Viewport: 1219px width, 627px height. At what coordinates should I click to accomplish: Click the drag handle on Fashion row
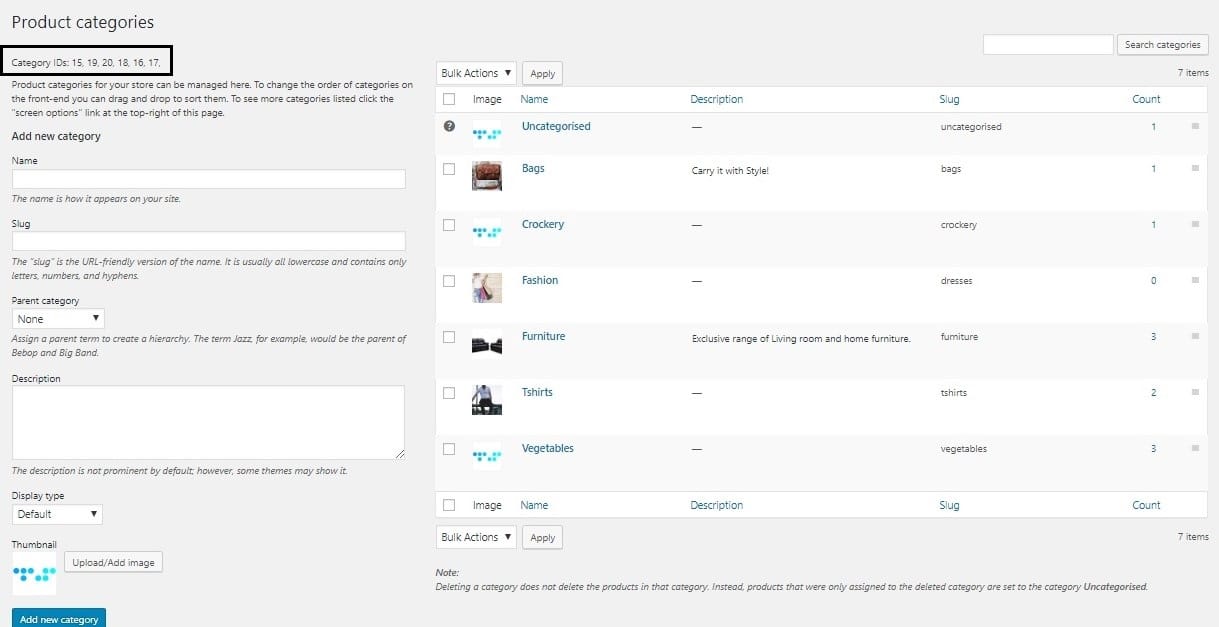[1195, 281]
